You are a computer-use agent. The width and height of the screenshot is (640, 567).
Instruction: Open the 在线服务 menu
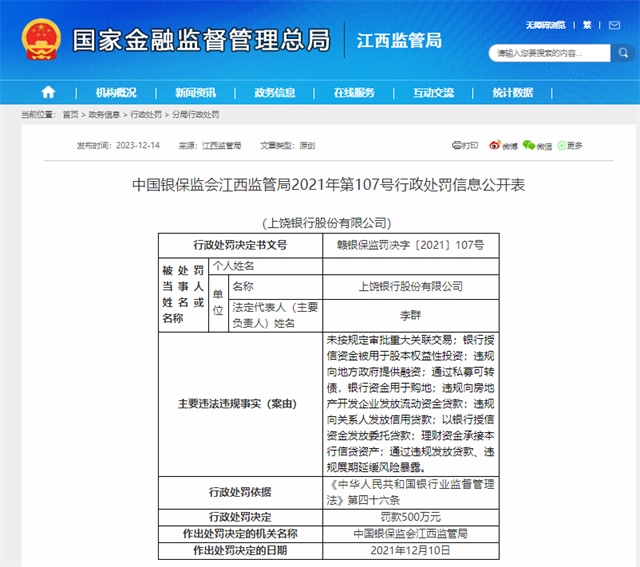coord(354,93)
